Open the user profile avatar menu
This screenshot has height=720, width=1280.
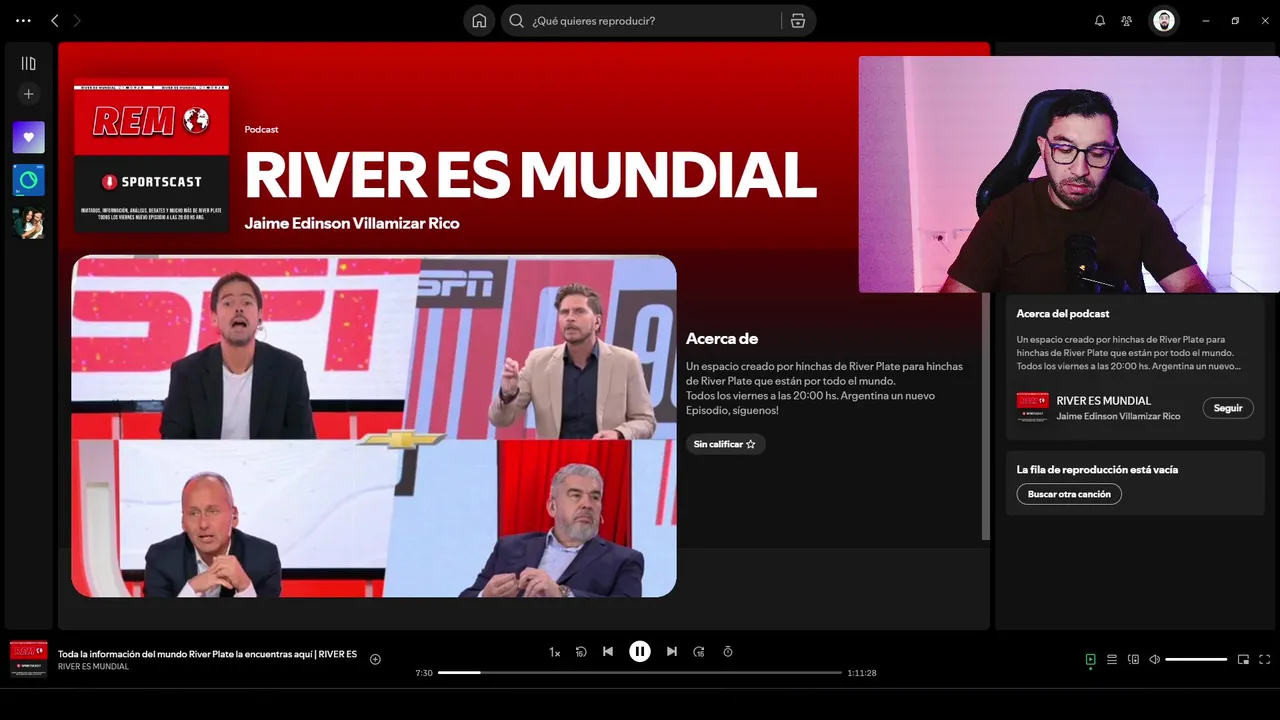(1163, 20)
